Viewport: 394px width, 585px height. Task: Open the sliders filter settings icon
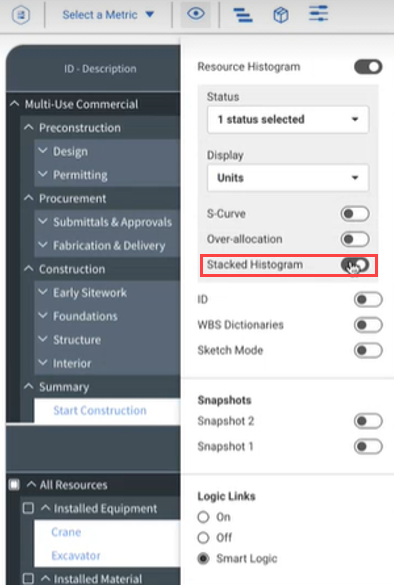(x=319, y=14)
